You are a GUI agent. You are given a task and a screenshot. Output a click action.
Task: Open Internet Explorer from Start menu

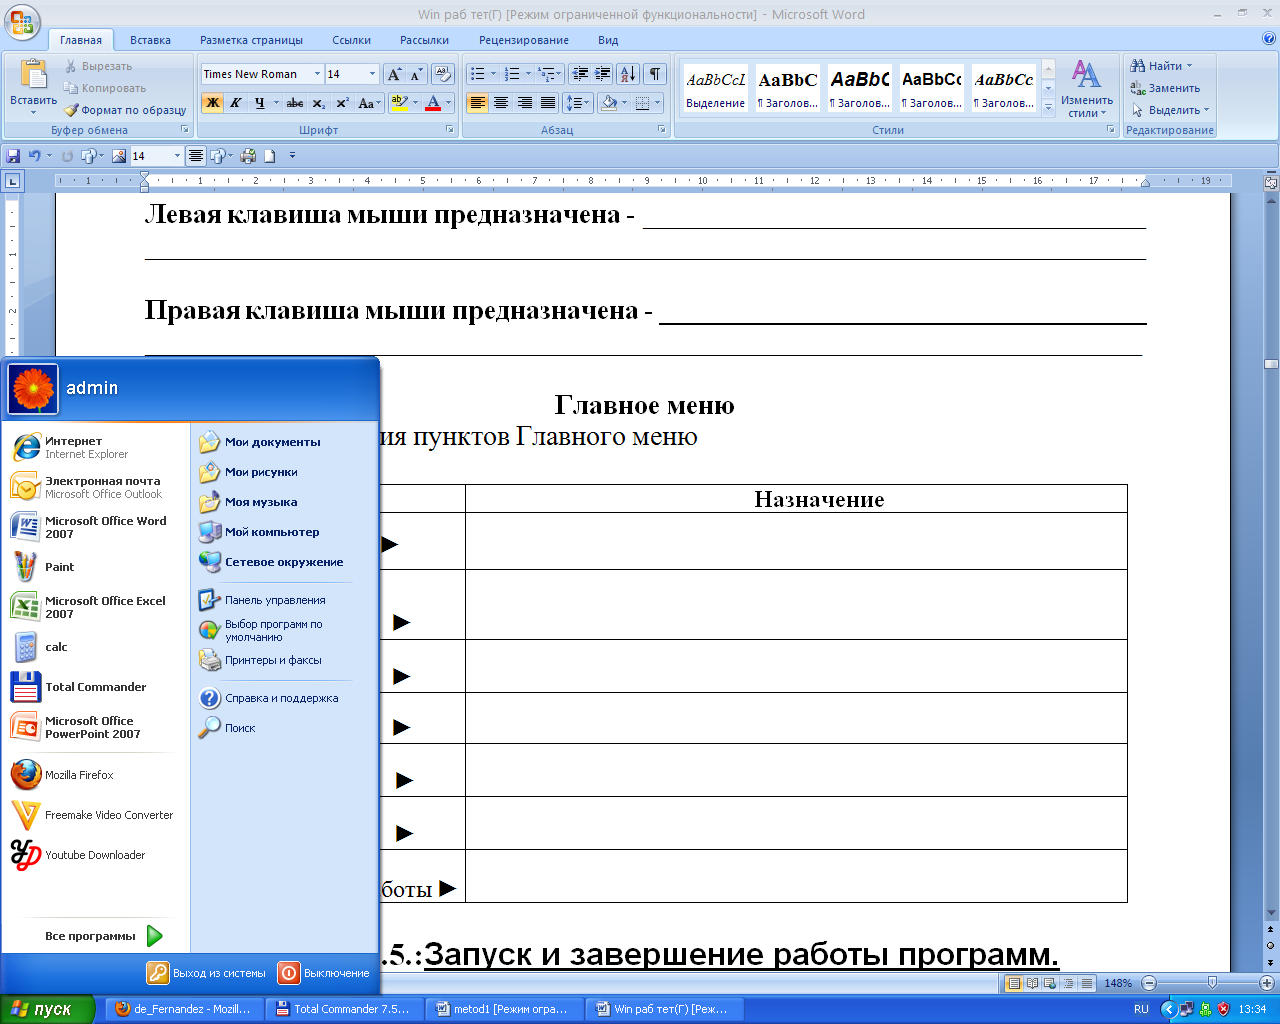[96, 447]
